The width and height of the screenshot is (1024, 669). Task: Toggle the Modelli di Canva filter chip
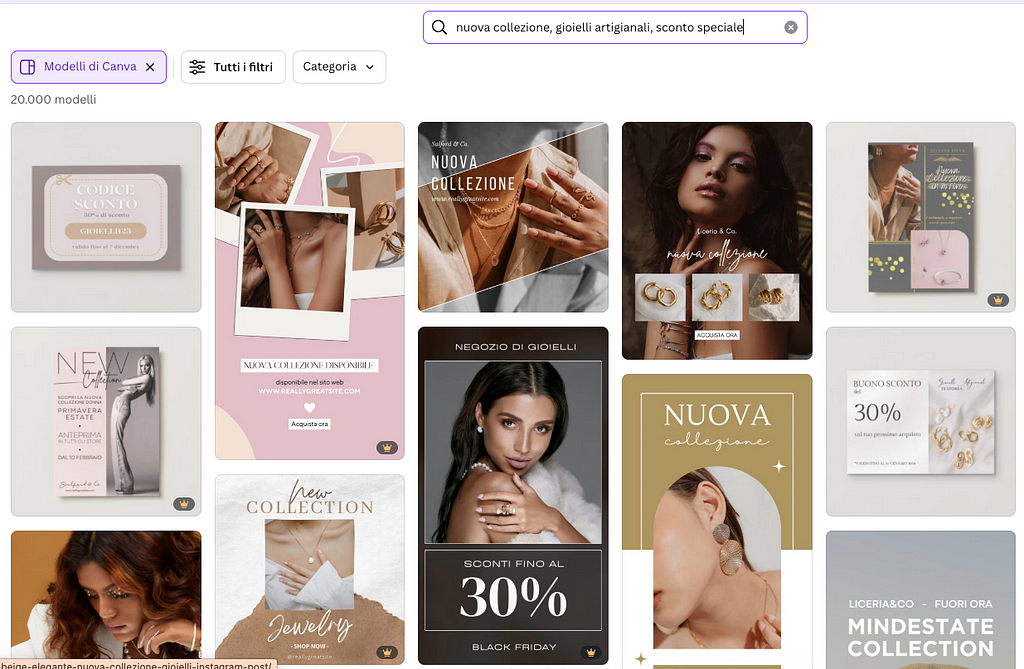(89, 67)
